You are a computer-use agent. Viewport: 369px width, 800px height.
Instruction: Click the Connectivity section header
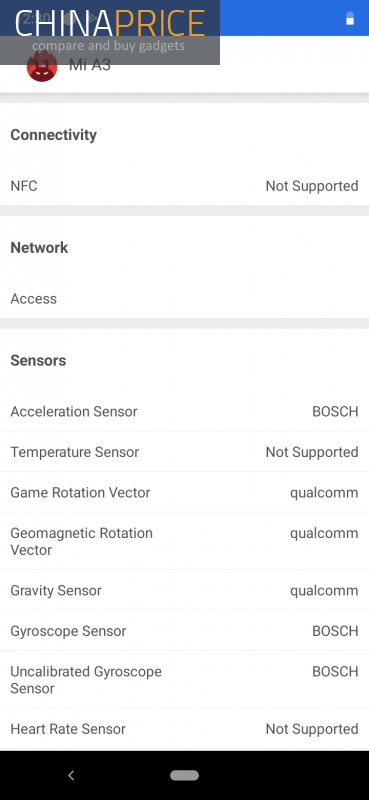coord(54,135)
